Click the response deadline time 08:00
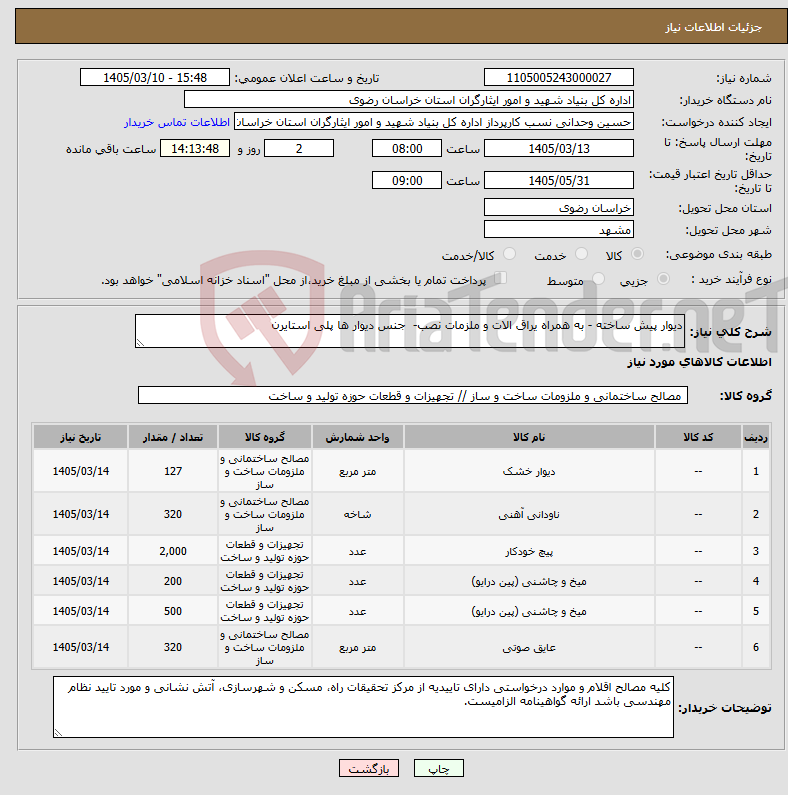 tap(407, 149)
